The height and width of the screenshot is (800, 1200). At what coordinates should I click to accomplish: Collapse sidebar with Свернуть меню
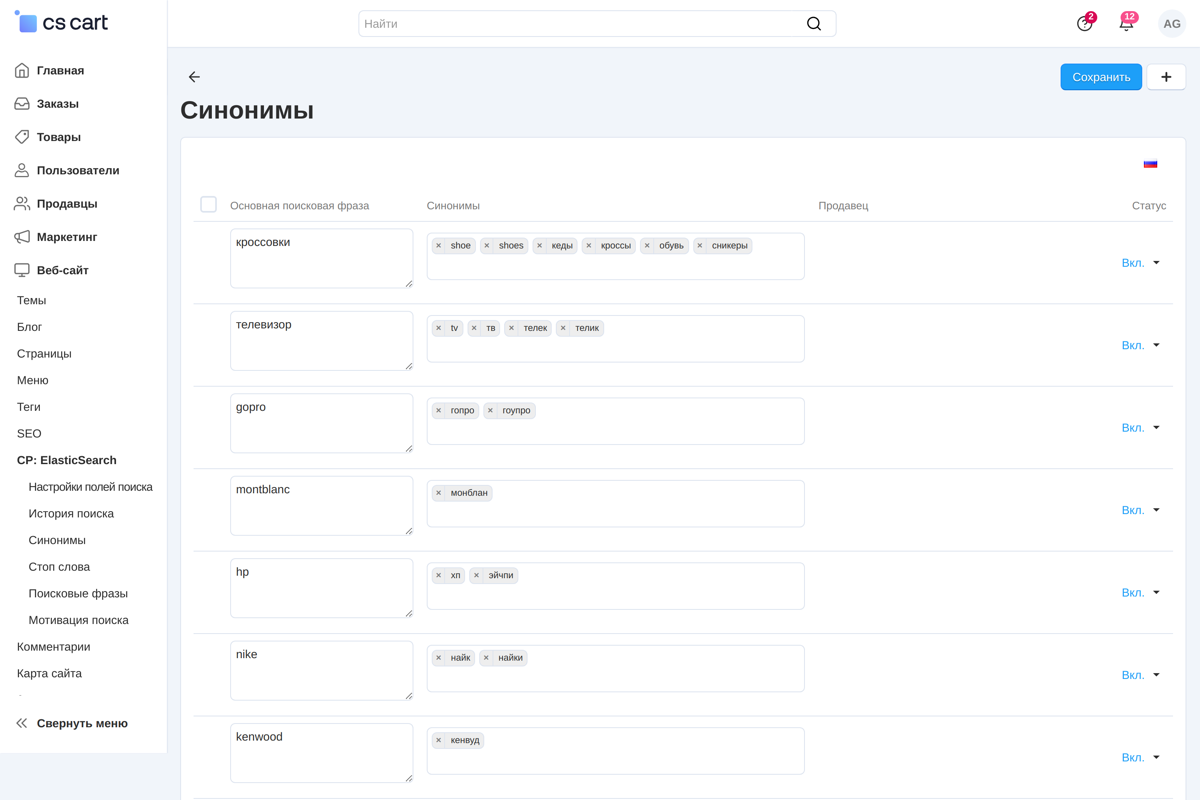(x=71, y=723)
